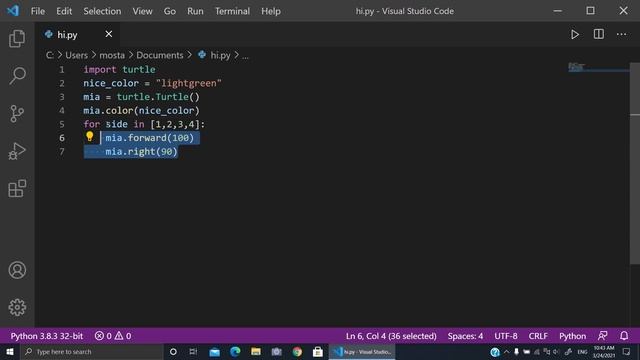This screenshot has width=640, height=360.
Task: Open the More Actions ellipsis menu
Action: pos(621,34)
